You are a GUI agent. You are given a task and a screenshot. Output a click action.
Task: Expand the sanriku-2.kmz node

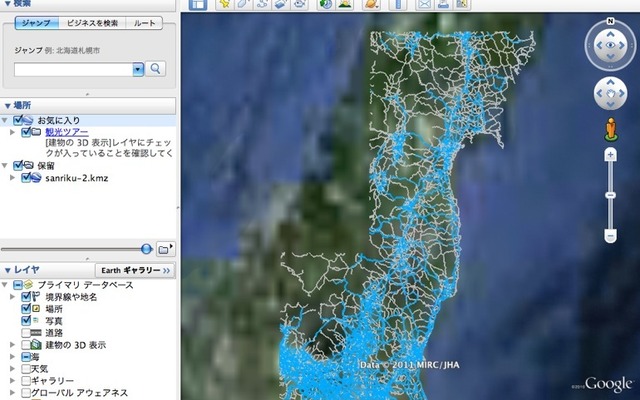tap(13, 178)
